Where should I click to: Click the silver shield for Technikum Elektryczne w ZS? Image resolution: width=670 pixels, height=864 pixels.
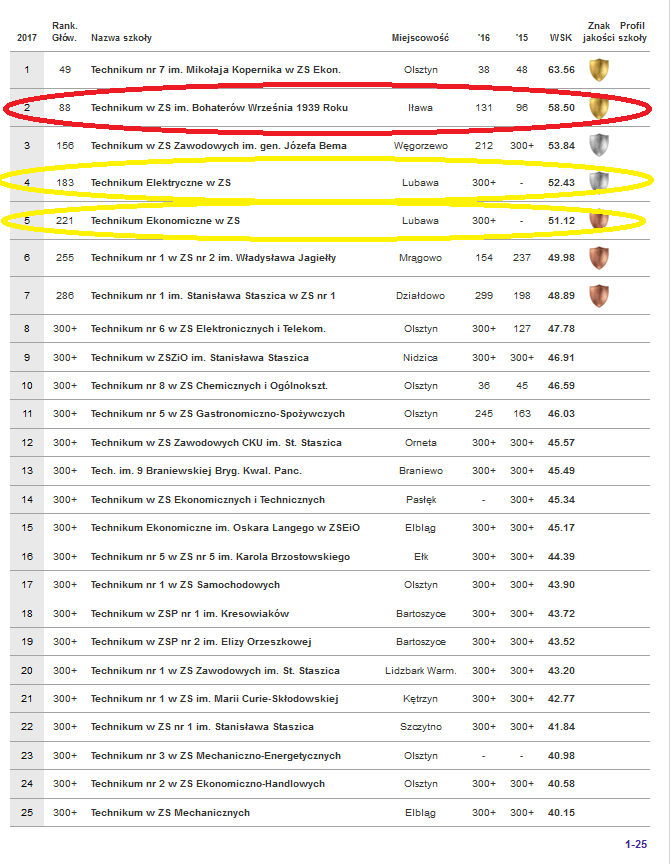pos(599,182)
